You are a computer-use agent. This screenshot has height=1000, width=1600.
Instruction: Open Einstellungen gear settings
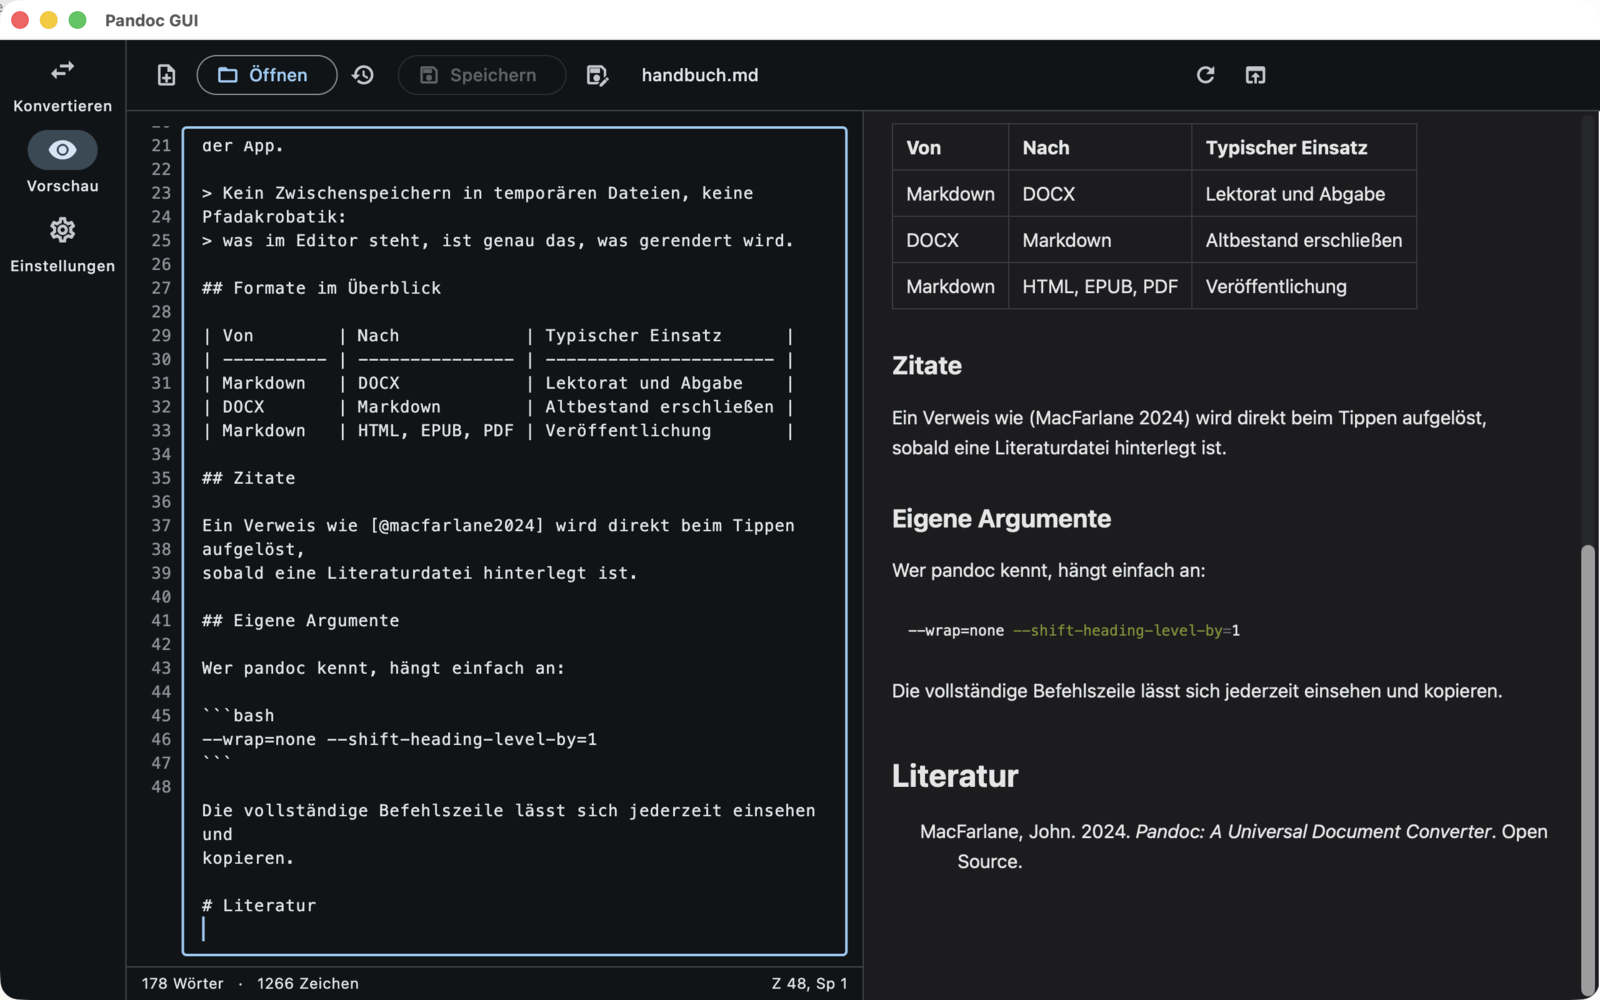62,245
